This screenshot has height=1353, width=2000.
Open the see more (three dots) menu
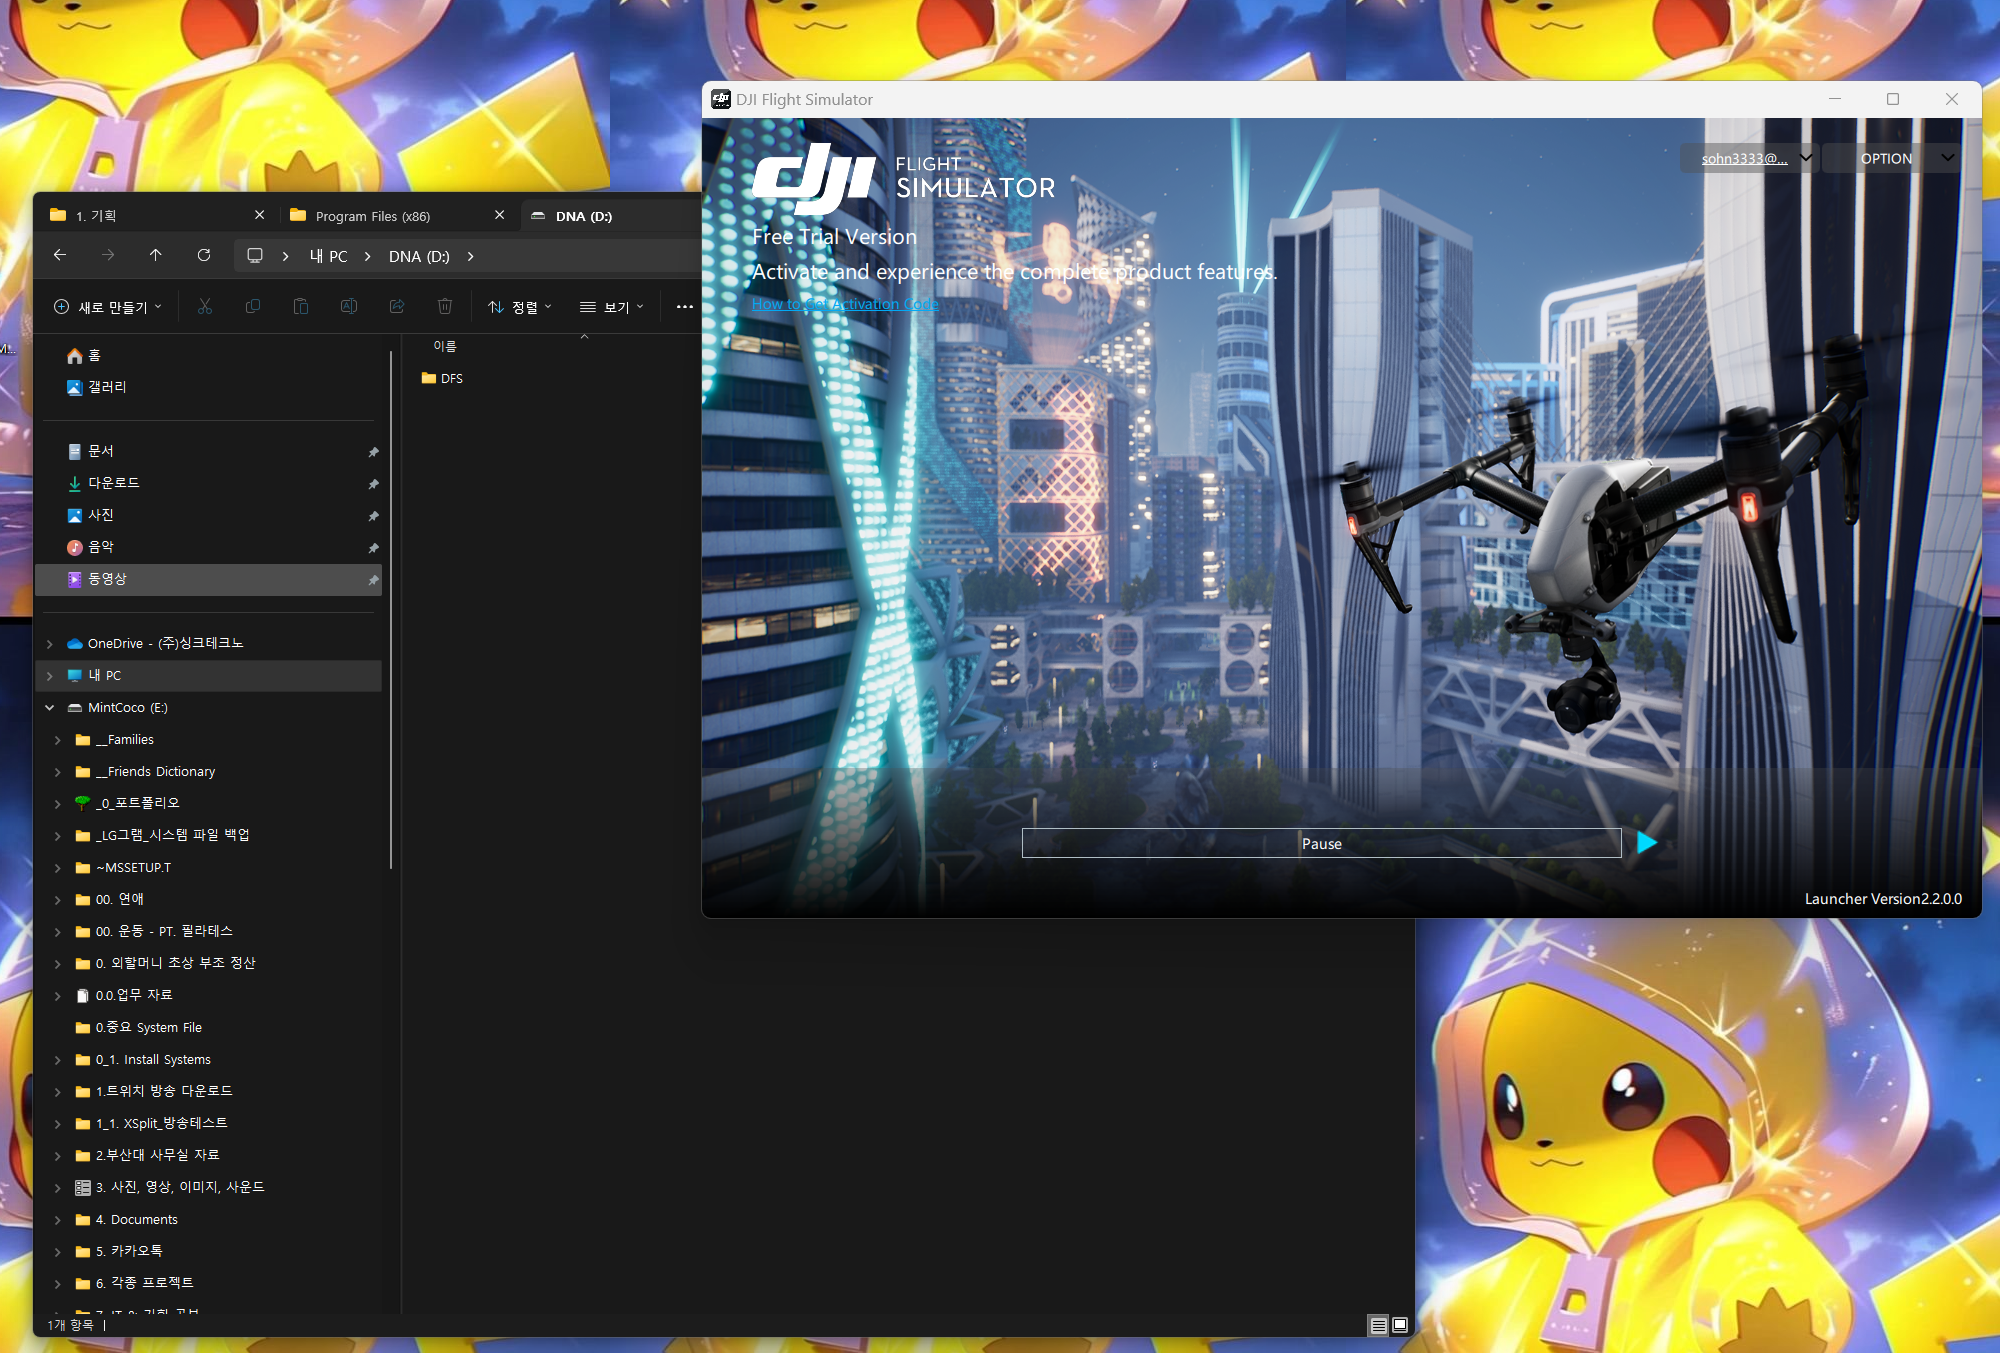click(x=684, y=307)
